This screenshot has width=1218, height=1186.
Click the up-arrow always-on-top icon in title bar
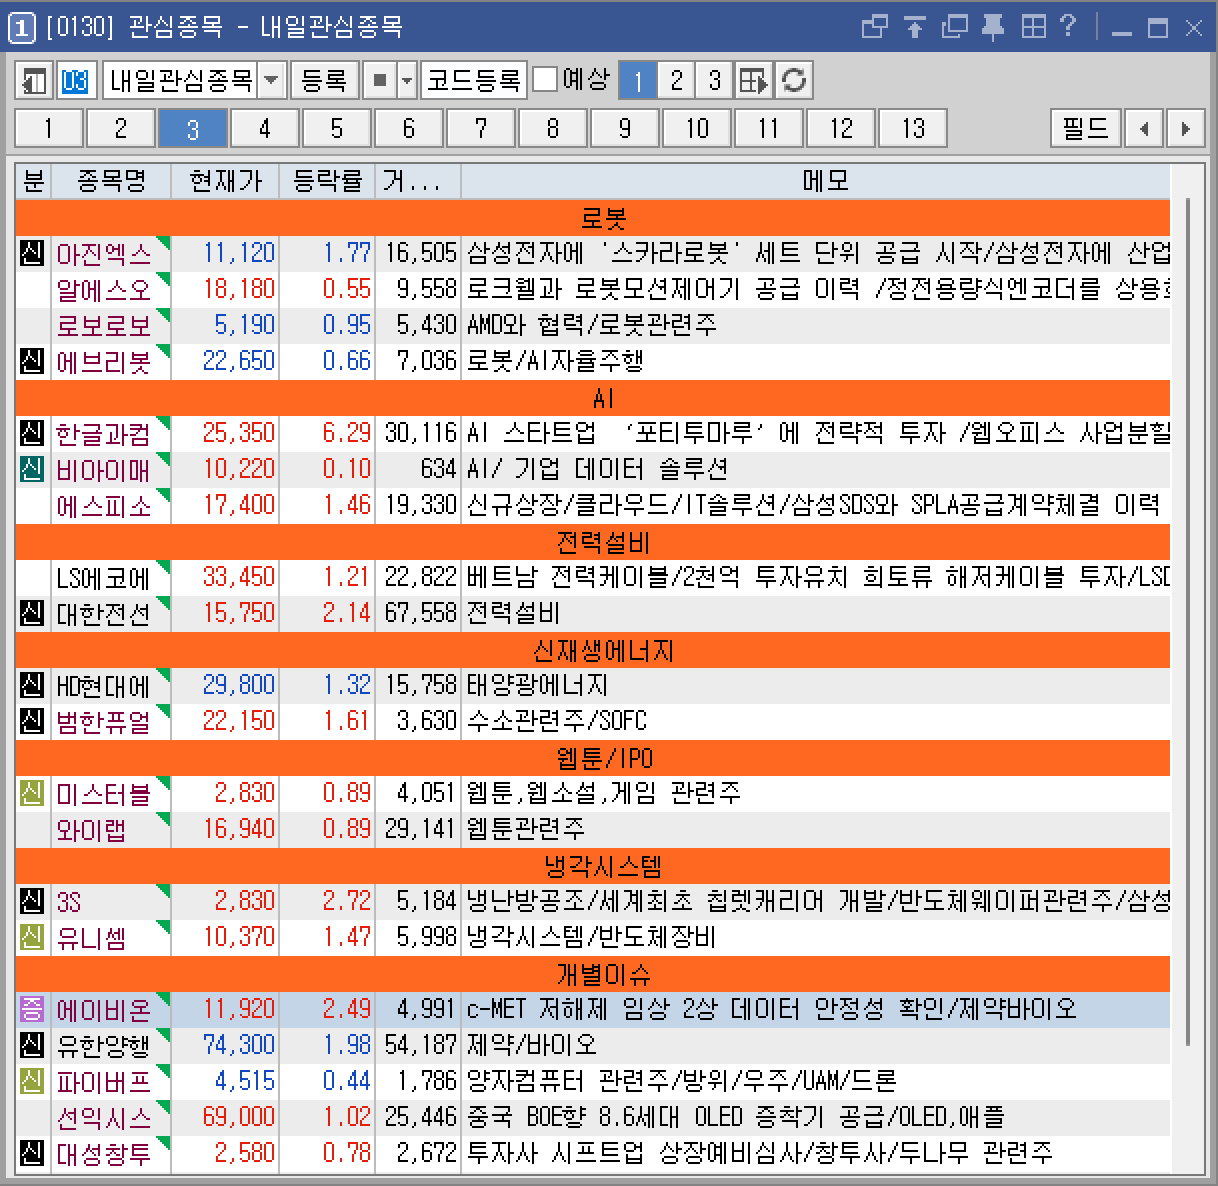[915, 27]
